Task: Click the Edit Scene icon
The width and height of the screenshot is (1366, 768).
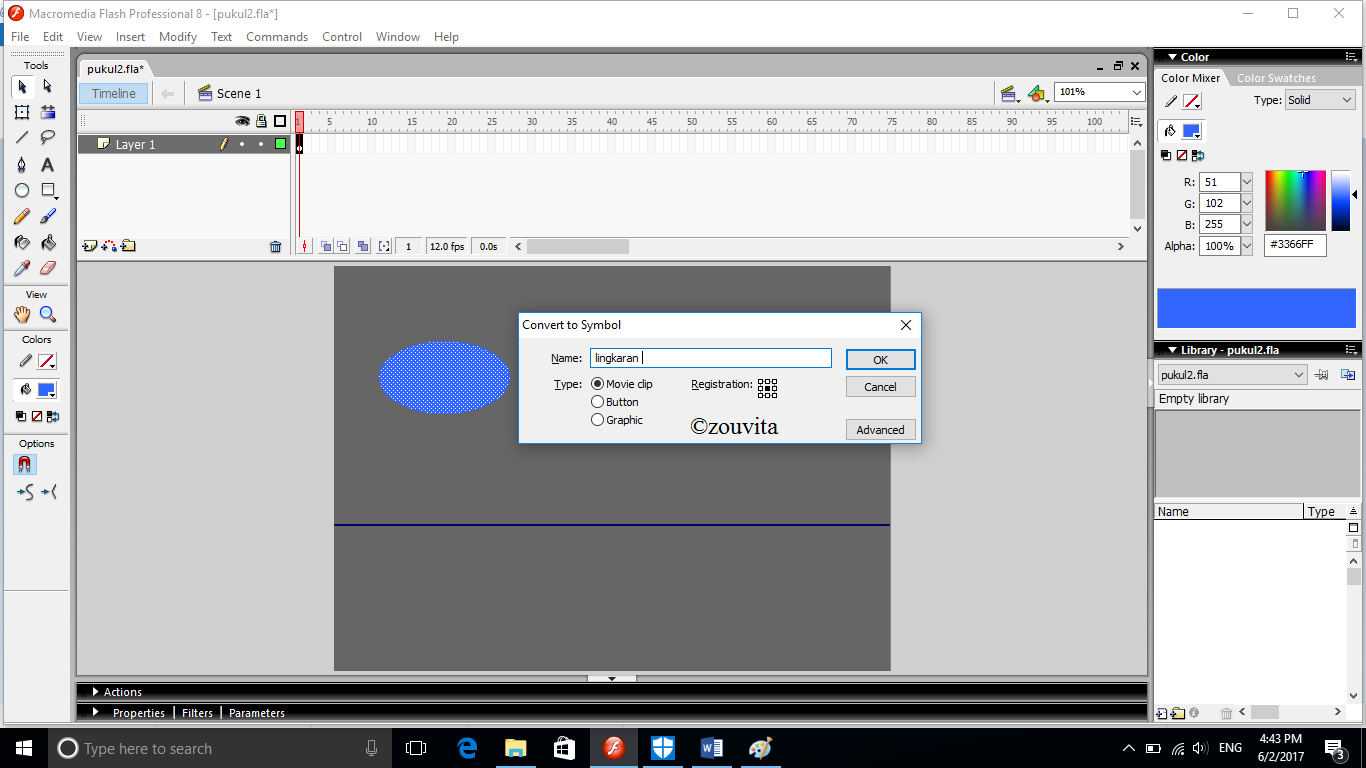Action: [x=1010, y=94]
